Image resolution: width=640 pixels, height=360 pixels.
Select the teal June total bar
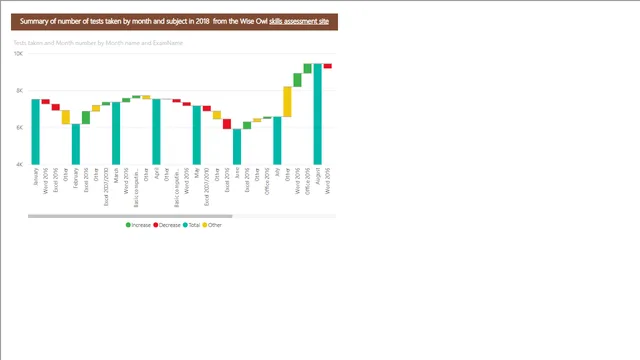(237, 147)
